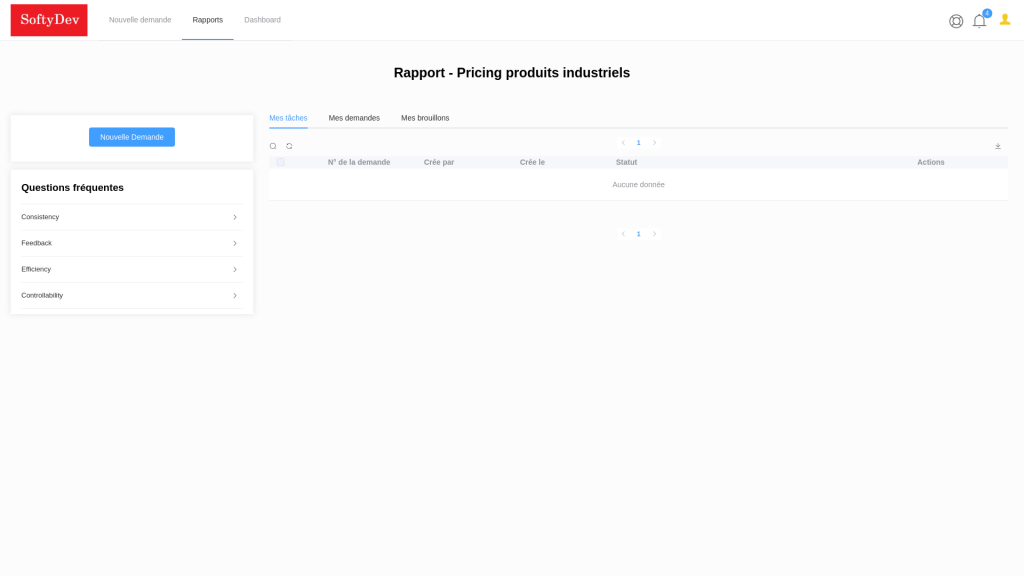This screenshot has height=576, width=1024.
Task: Click the Actions column header
Action: 931,163
